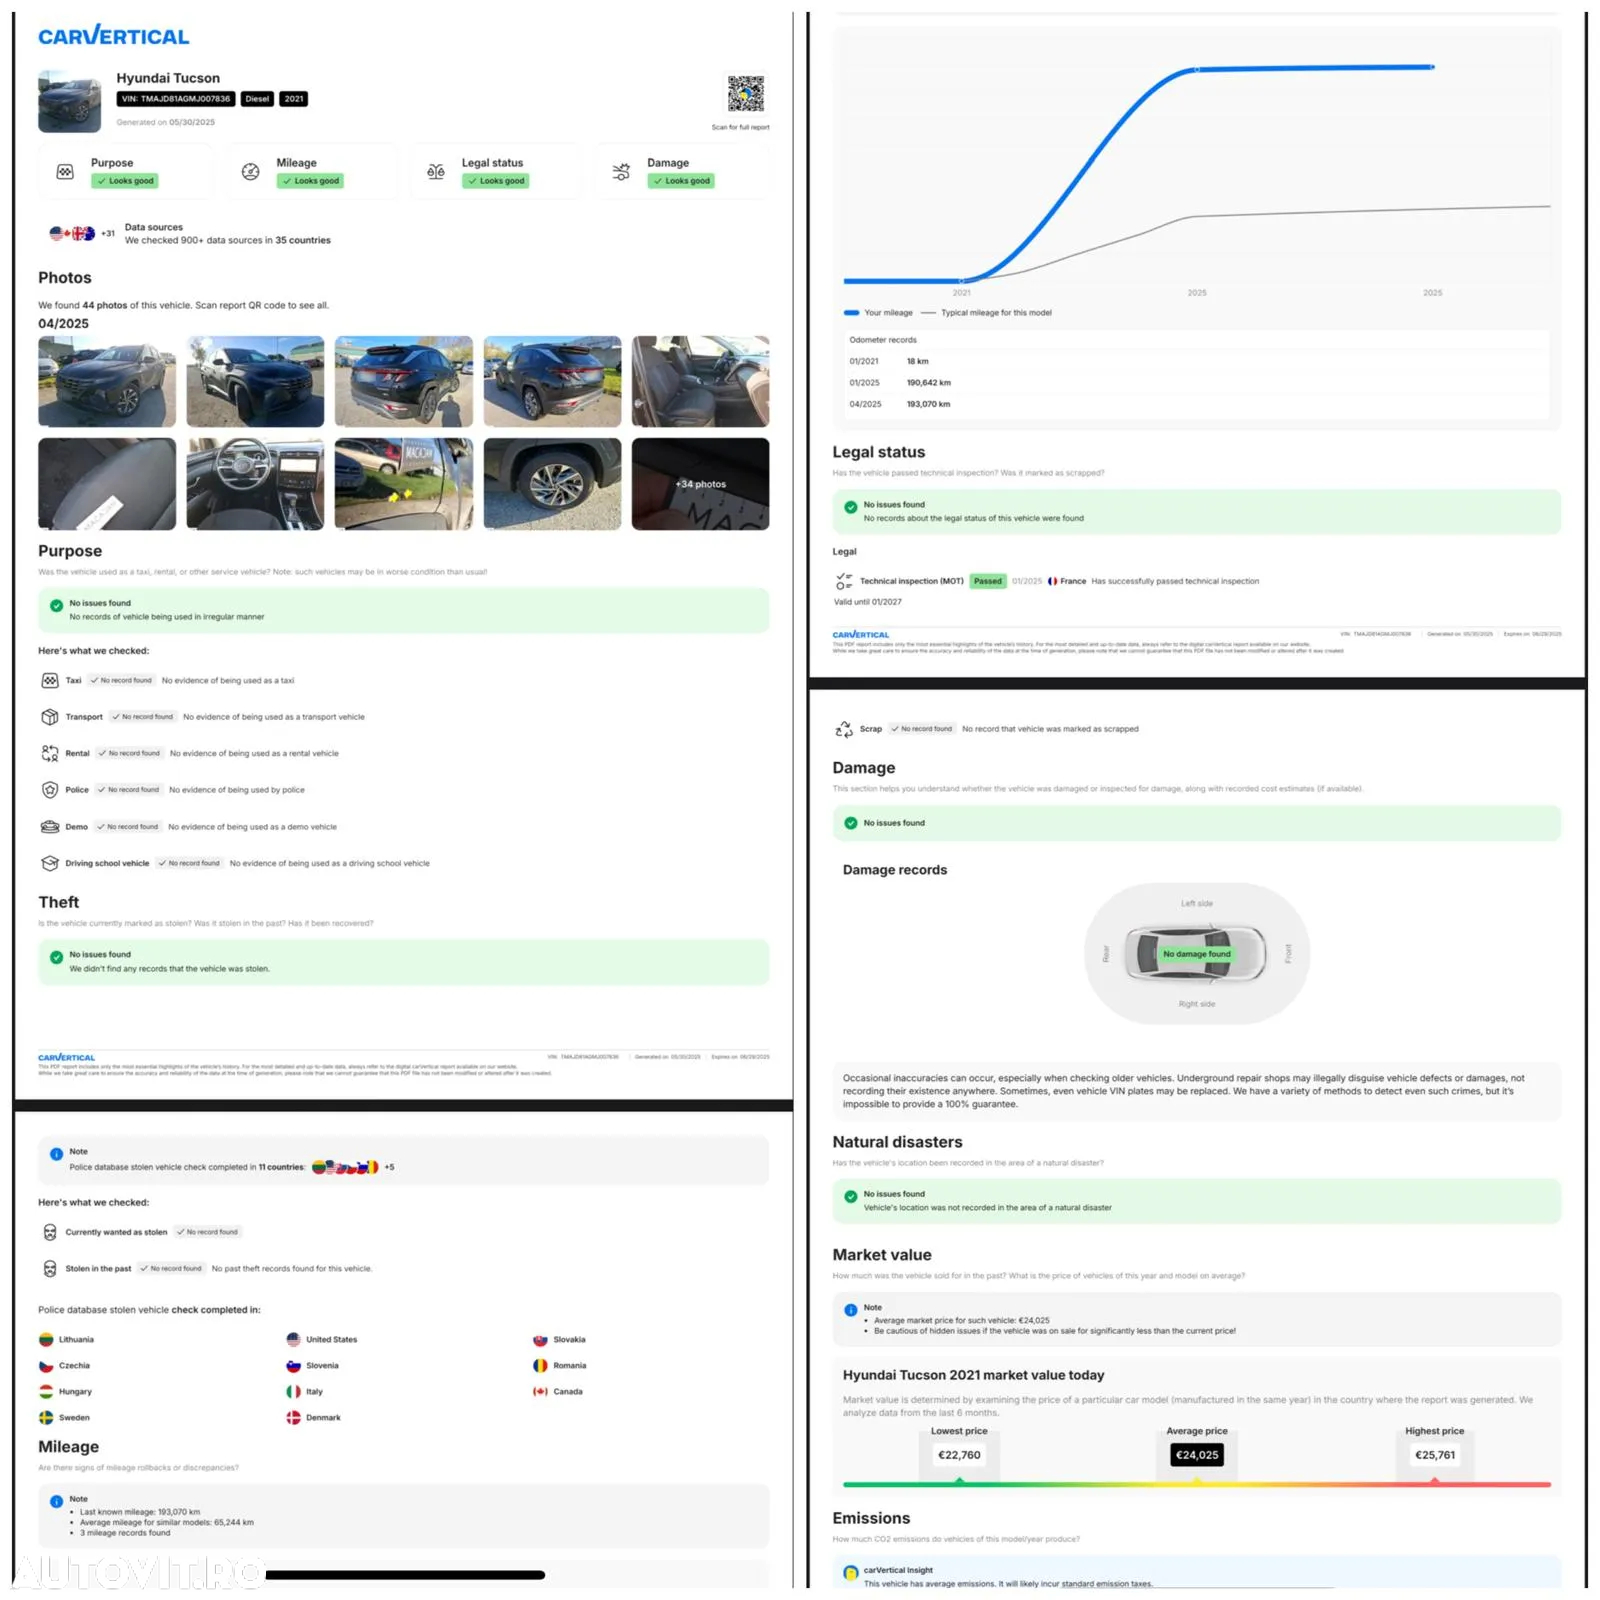
Task: Click the United States flag icon
Action: click(293, 1340)
